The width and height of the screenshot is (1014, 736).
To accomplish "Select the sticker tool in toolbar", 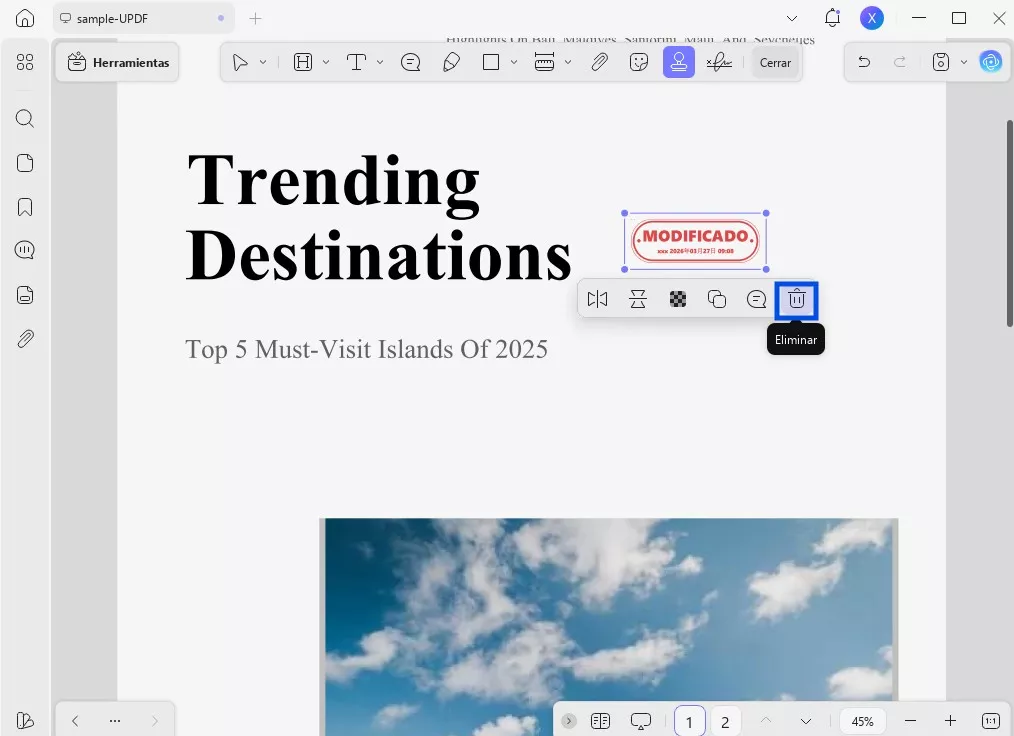I will point(639,62).
